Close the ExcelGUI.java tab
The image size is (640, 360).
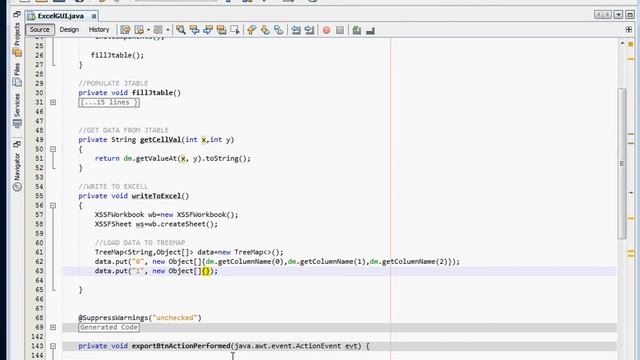tap(94, 16)
